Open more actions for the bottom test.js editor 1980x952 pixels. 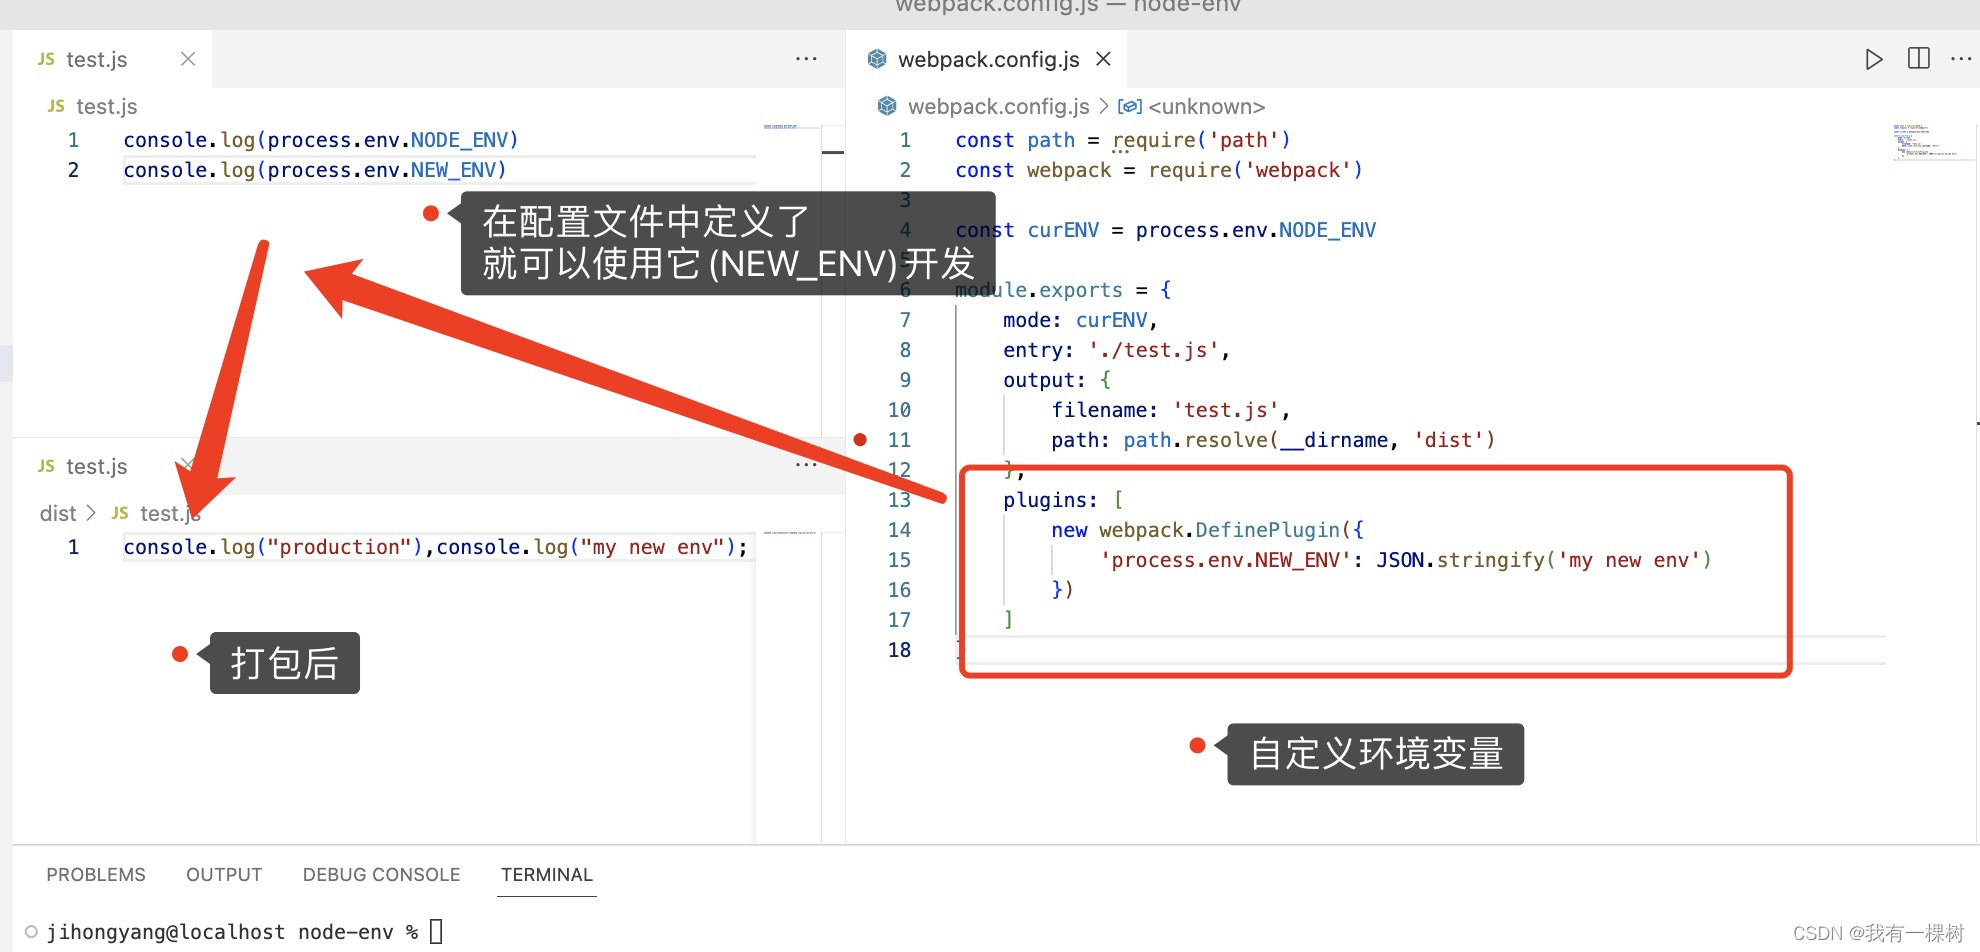(x=806, y=464)
